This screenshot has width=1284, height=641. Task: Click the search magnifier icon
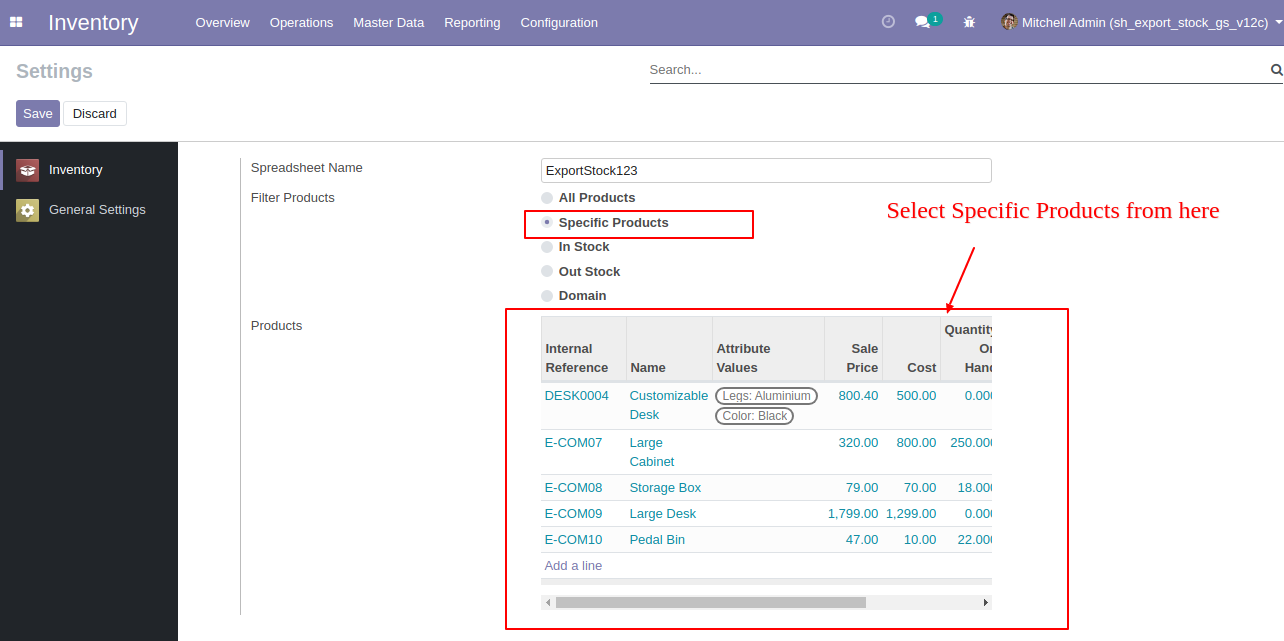tap(1276, 70)
